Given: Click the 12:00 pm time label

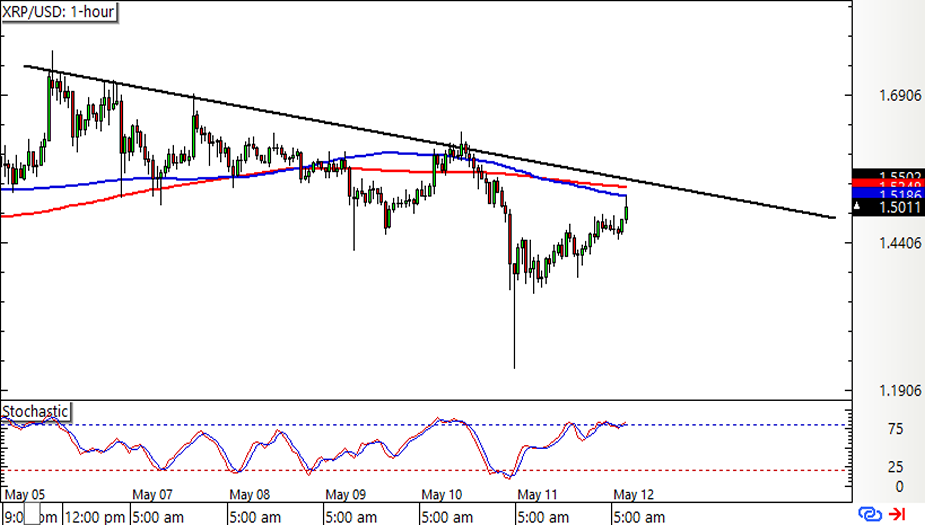Looking at the screenshot, I should click(x=95, y=517).
